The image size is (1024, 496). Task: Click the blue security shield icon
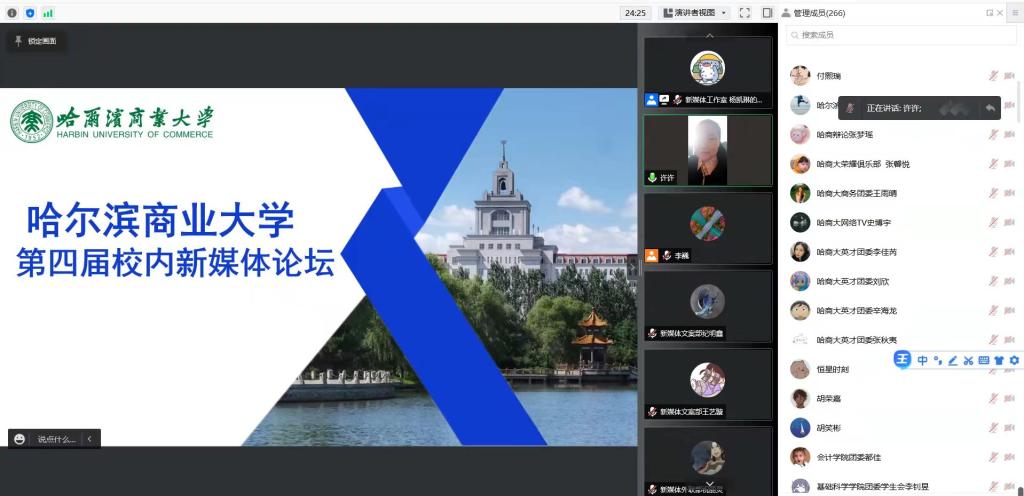[29, 12]
